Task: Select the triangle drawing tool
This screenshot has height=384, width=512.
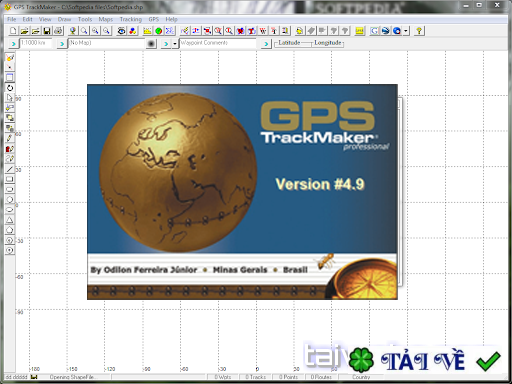Action: pos(10,220)
